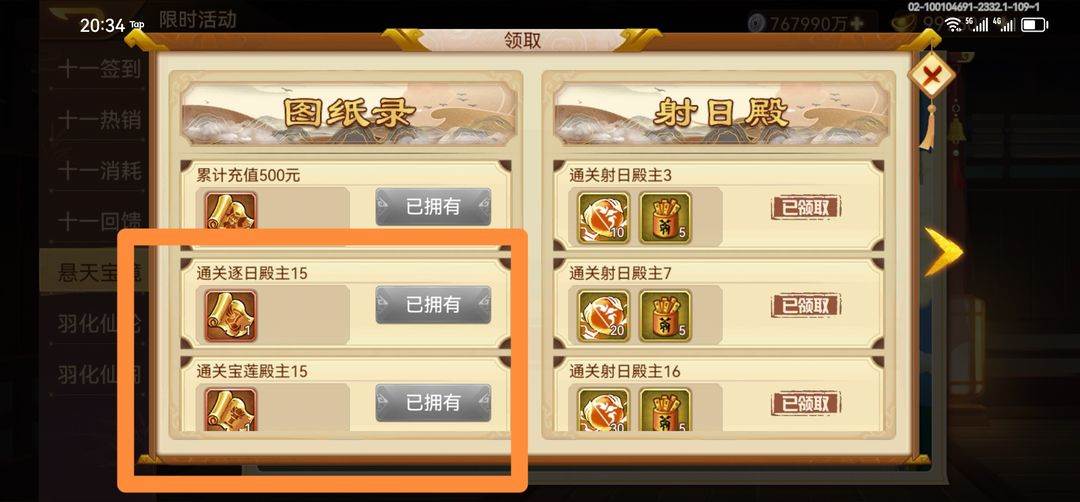1080x502 pixels.
Task: Tap the orange orb reward with quantity 30
Action: coord(603,410)
